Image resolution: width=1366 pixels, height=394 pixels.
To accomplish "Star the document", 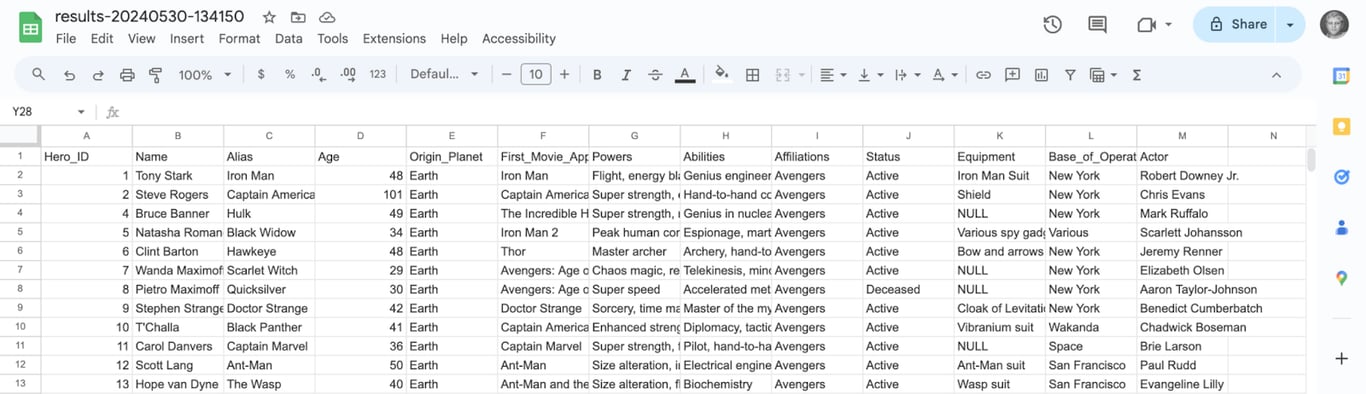I will [269, 17].
